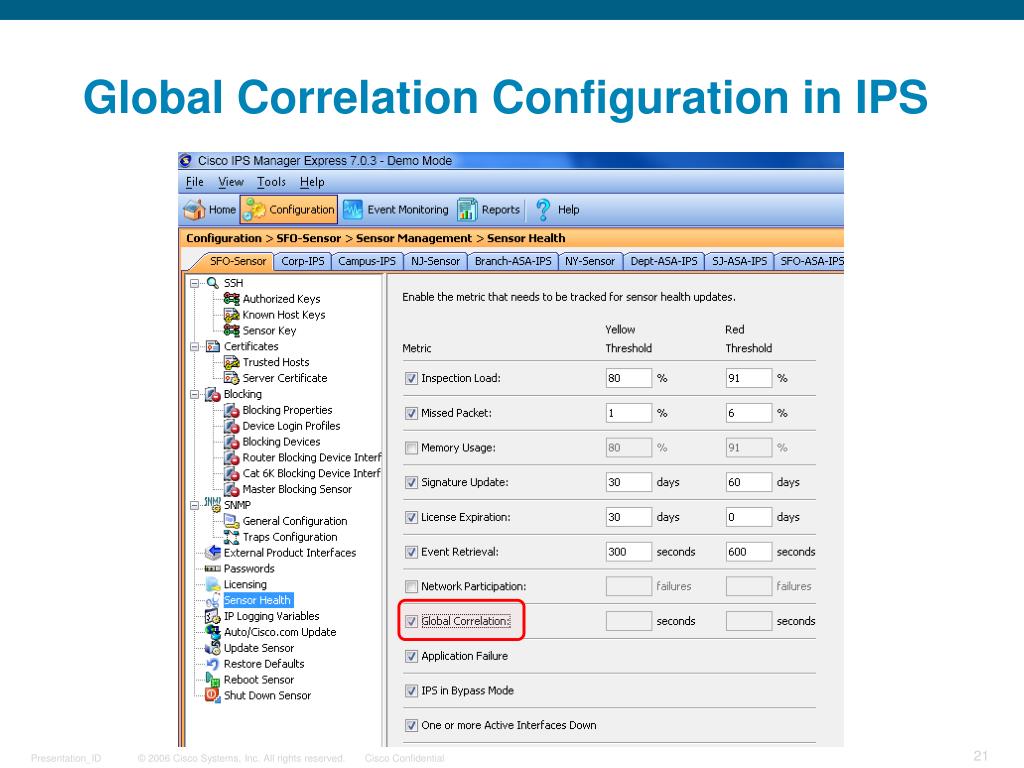1024x768 pixels.
Task: Select the General Configuration icon
Action: (231, 520)
